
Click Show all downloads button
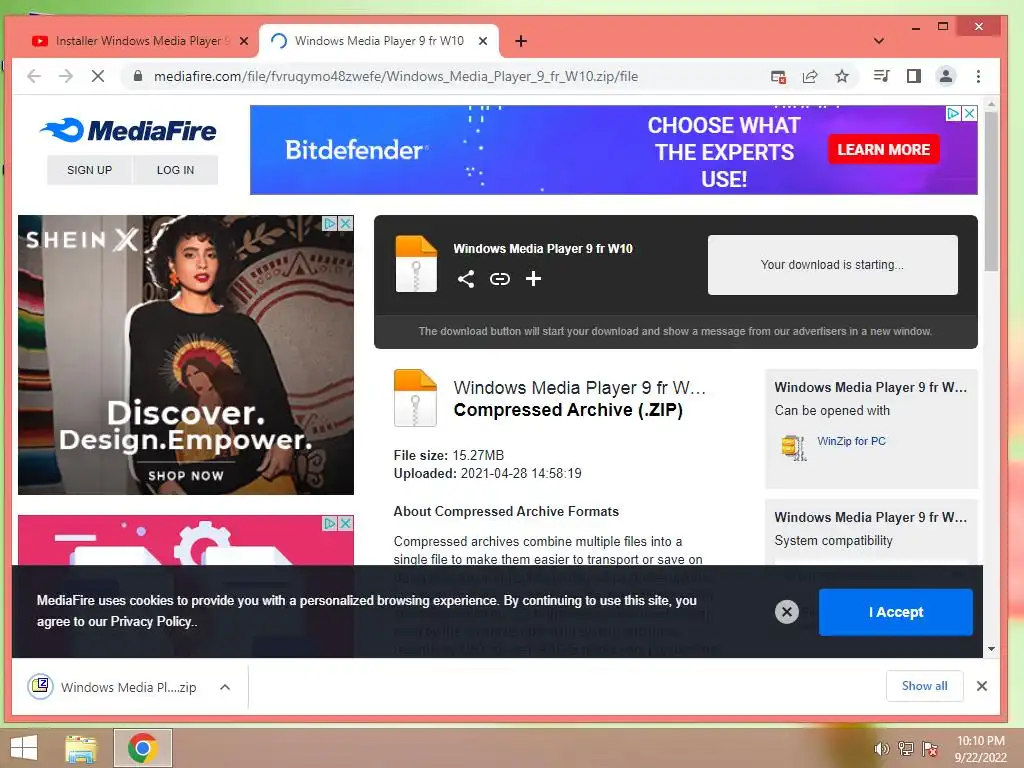pyautogui.click(x=924, y=686)
